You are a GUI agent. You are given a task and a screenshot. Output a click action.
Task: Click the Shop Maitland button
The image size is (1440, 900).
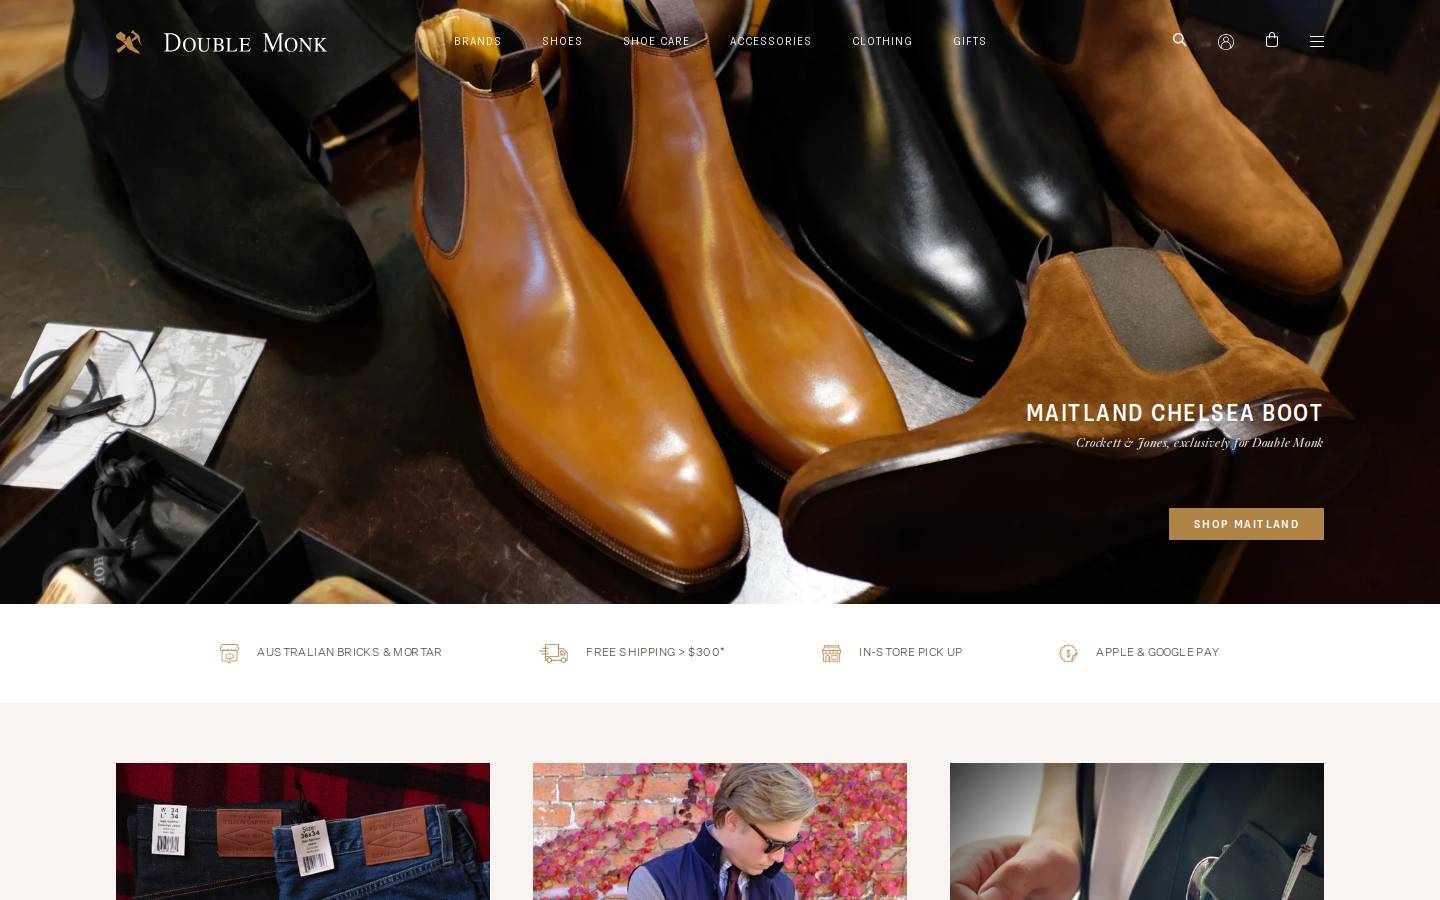click(1246, 524)
